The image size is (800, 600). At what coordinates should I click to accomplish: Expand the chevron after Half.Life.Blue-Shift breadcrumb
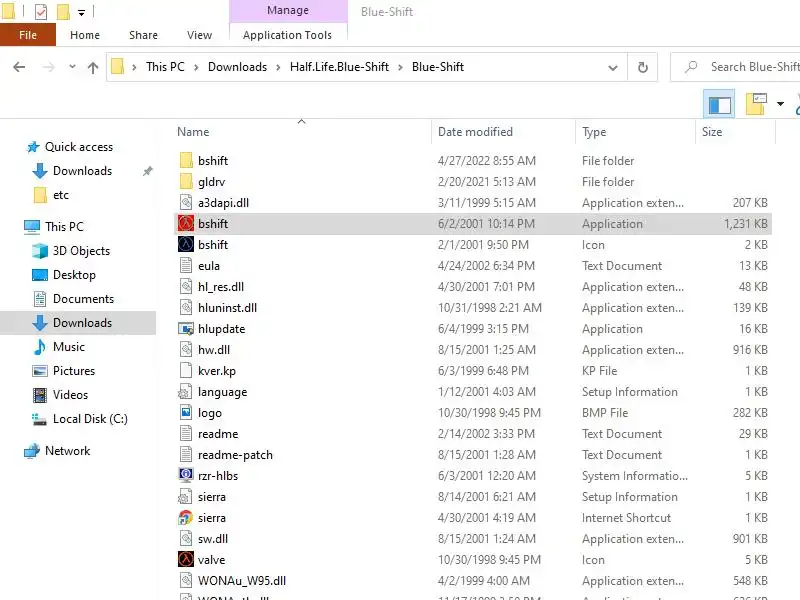(401, 67)
